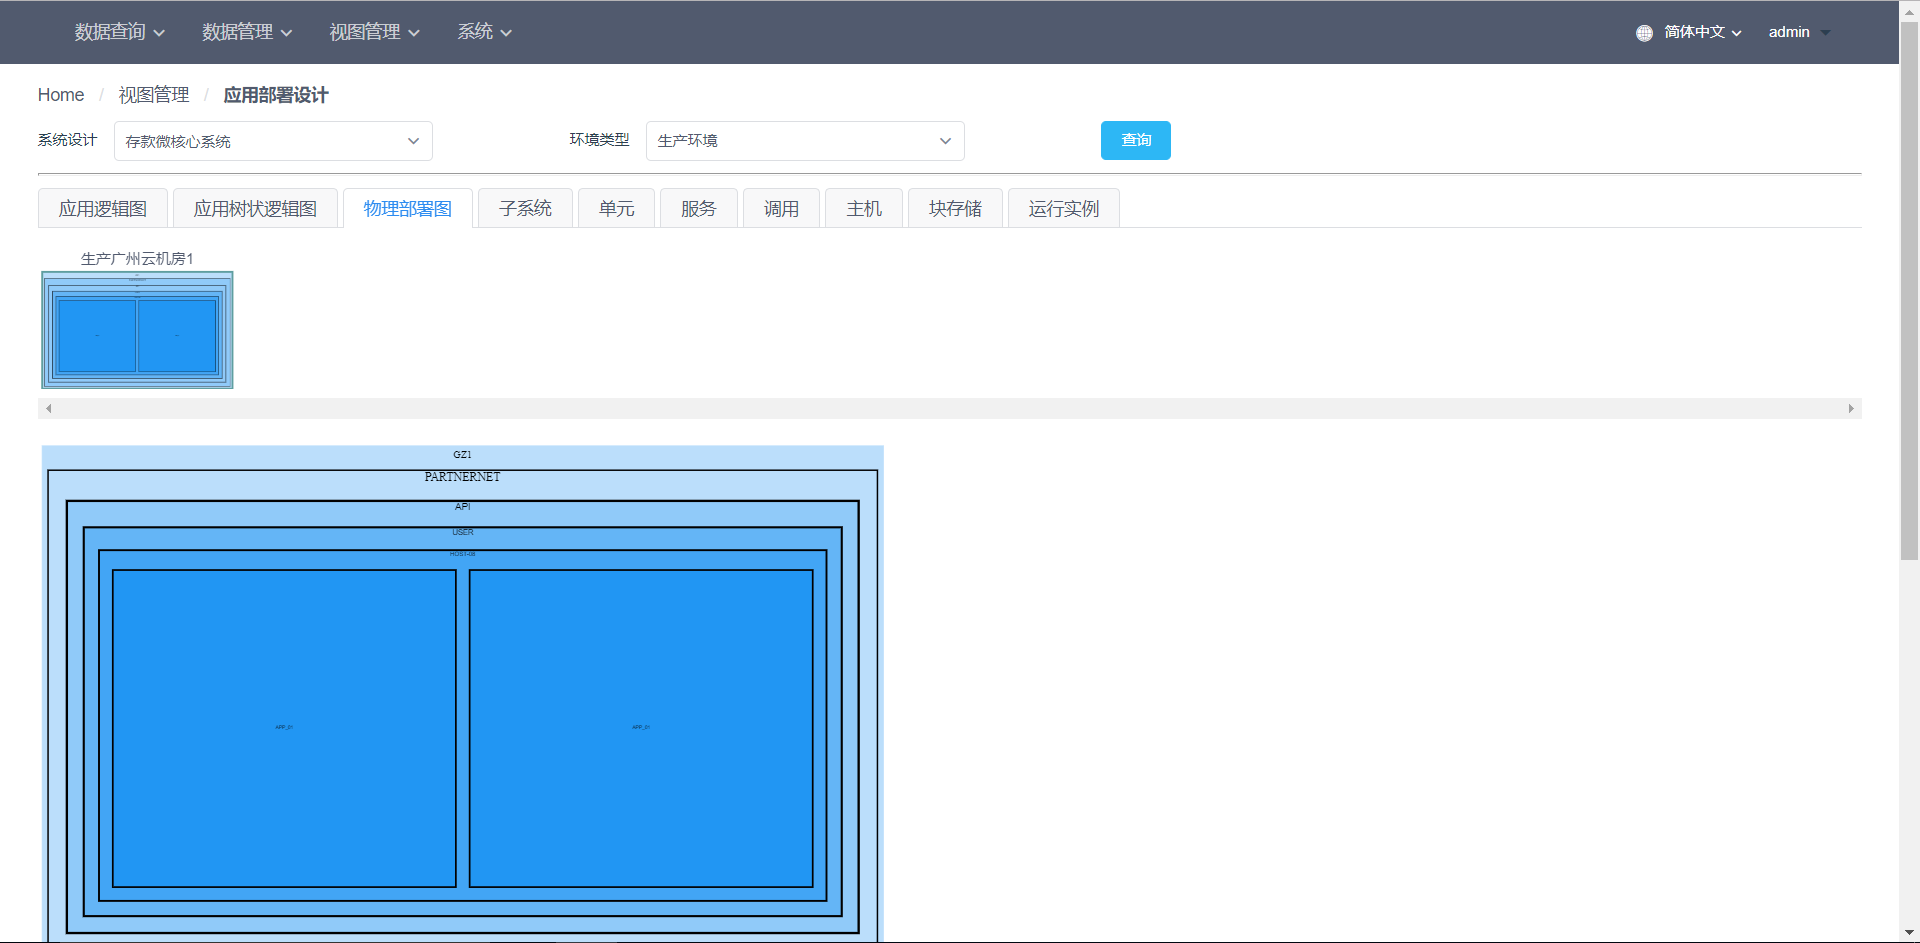Open the 单元 tab
This screenshot has width=1920, height=943.
click(x=616, y=208)
